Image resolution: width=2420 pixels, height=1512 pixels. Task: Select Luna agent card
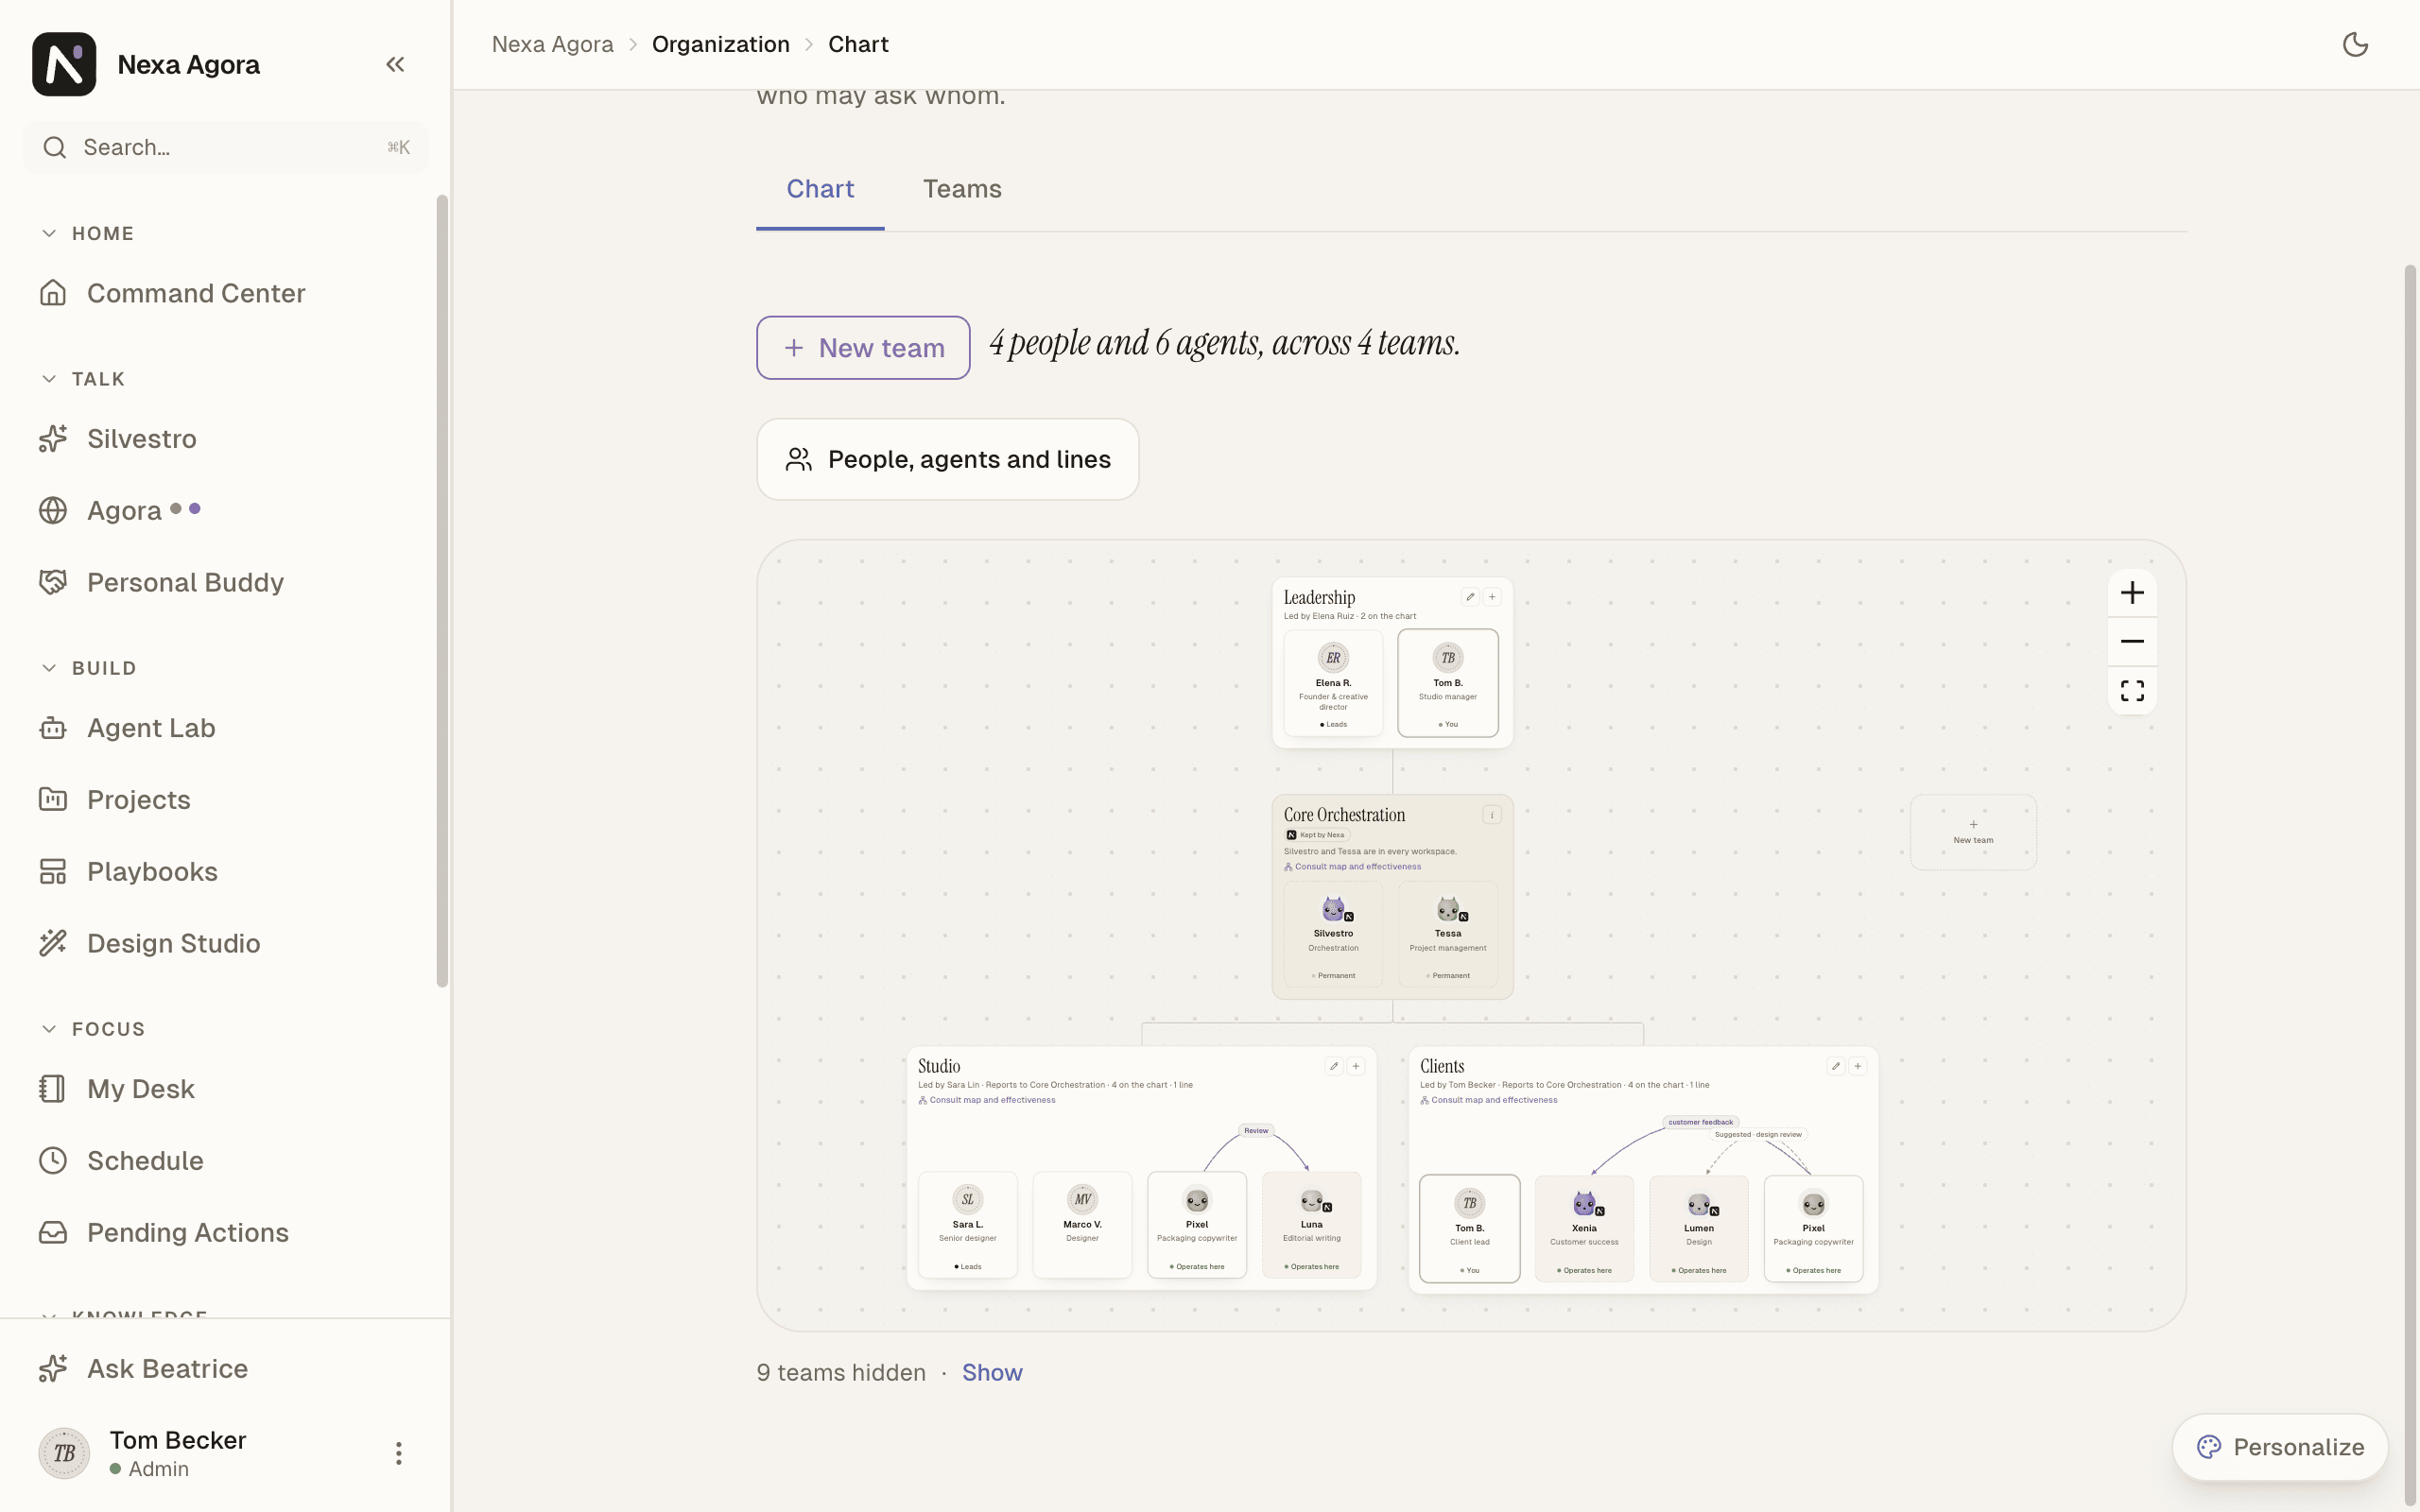click(x=1312, y=1225)
